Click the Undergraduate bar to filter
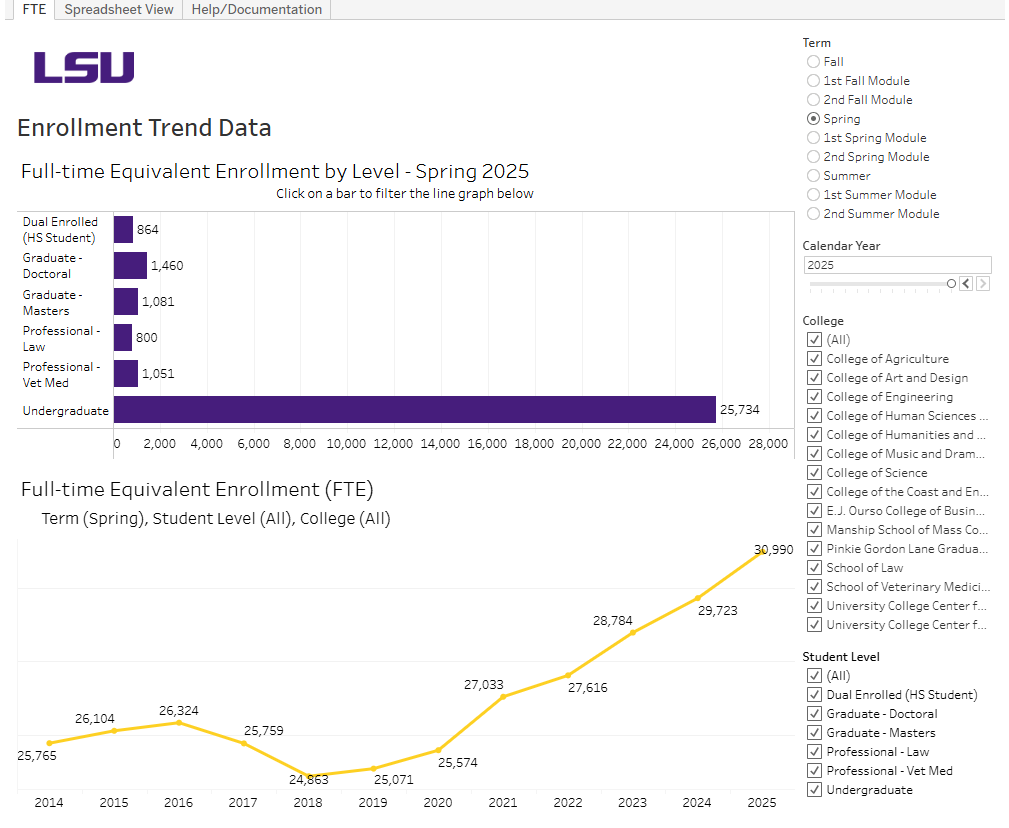Screen dimensions: 1009x828 click(x=400, y=410)
